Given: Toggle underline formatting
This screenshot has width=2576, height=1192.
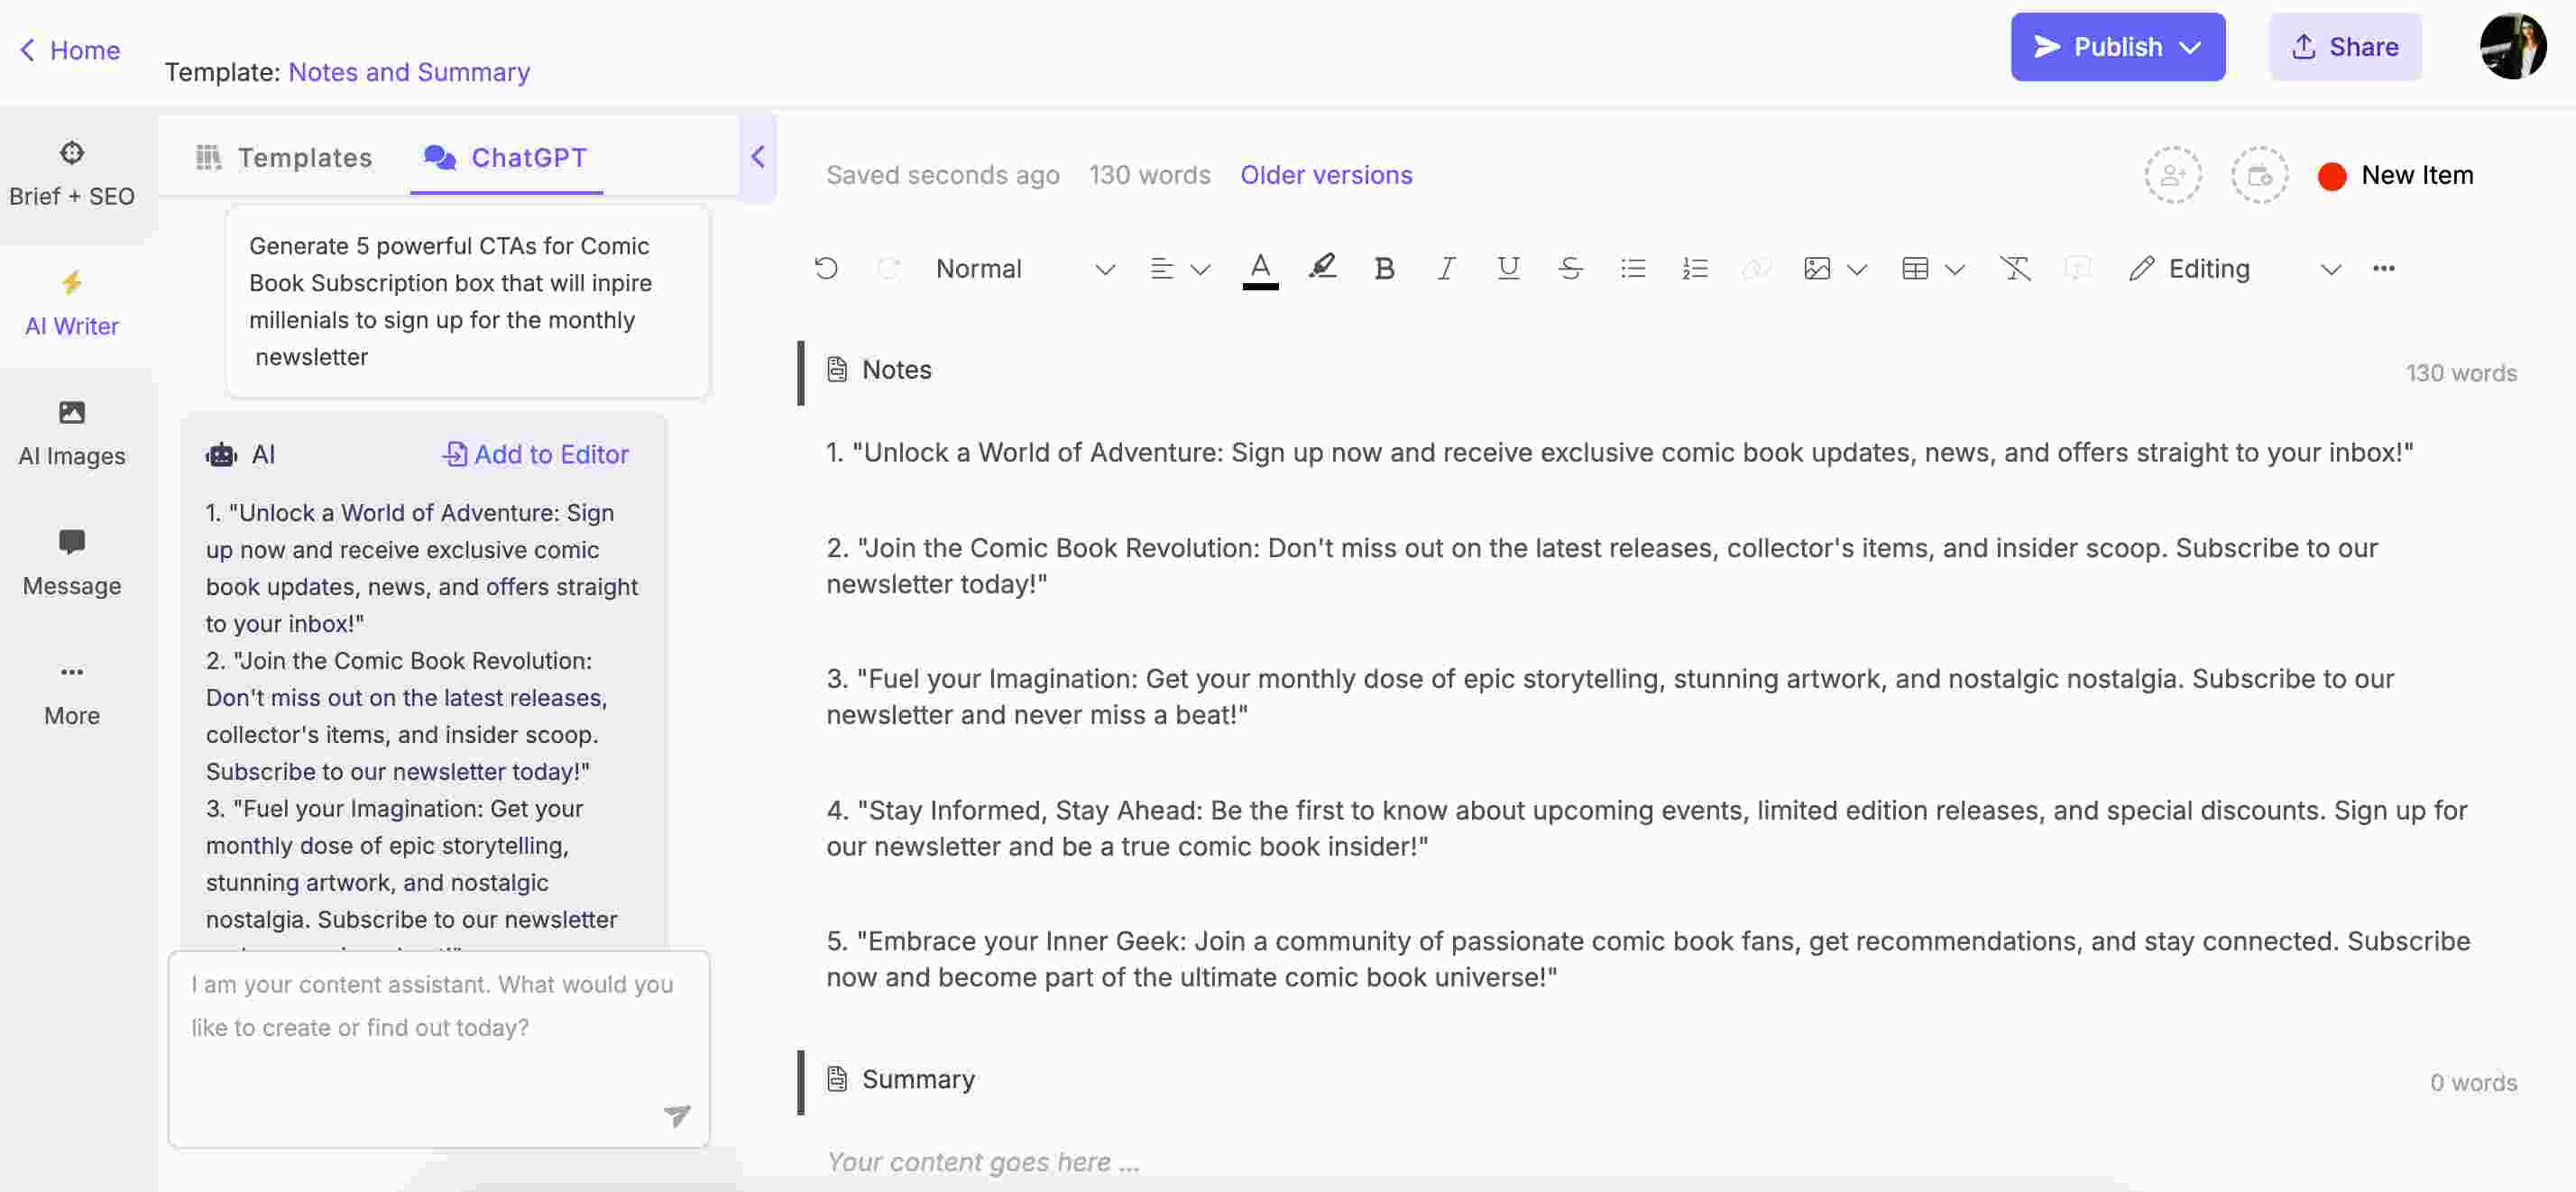Looking at the screenshot, I should click(x=1508, y=268).
